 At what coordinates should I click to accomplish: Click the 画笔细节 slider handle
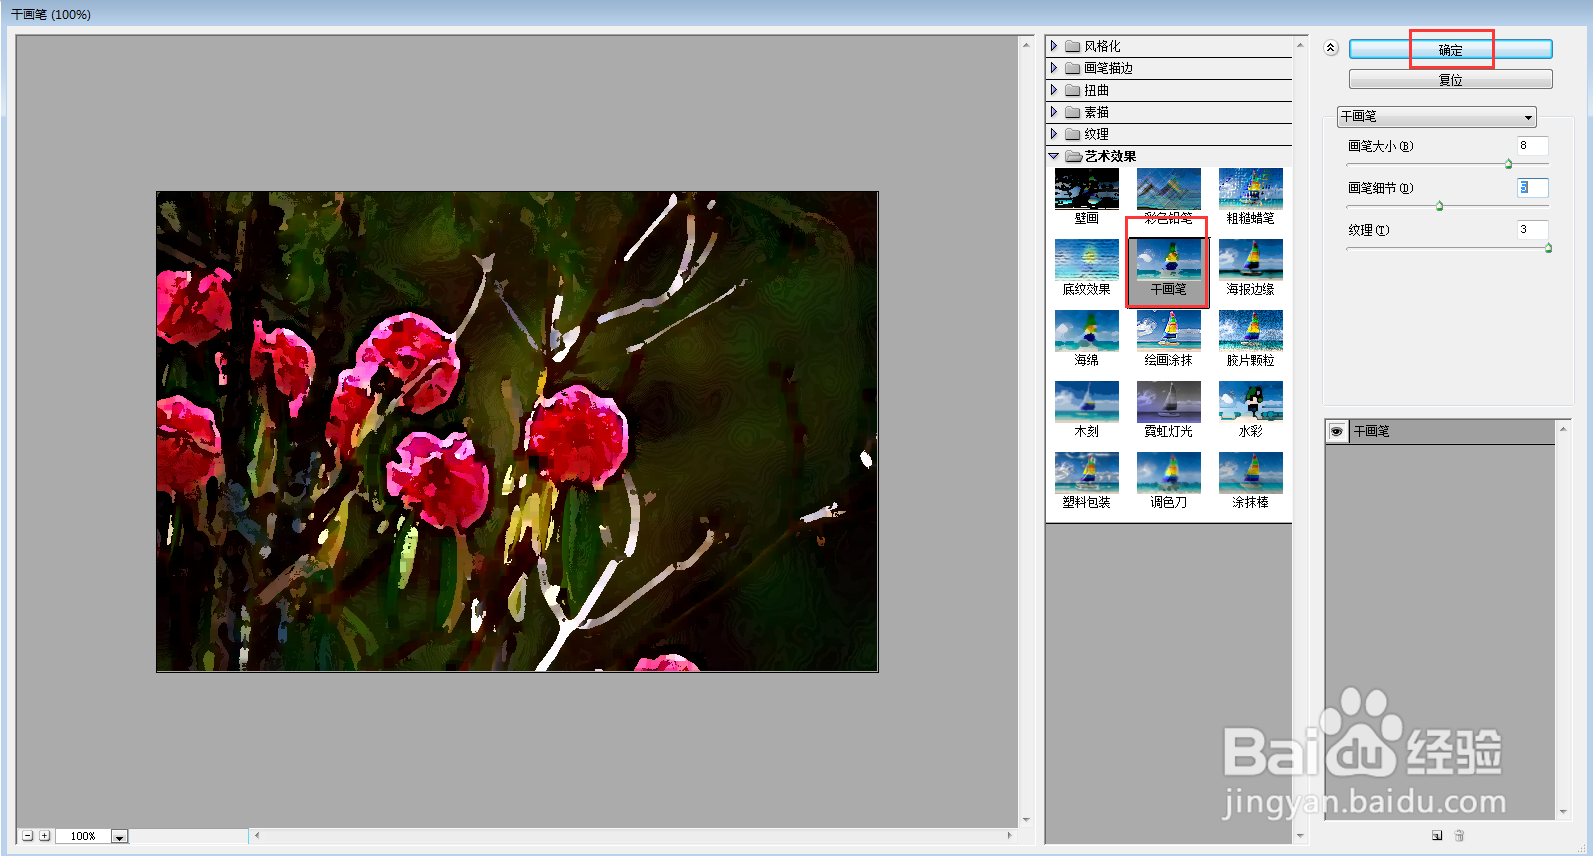click(x=1440, y=206)
